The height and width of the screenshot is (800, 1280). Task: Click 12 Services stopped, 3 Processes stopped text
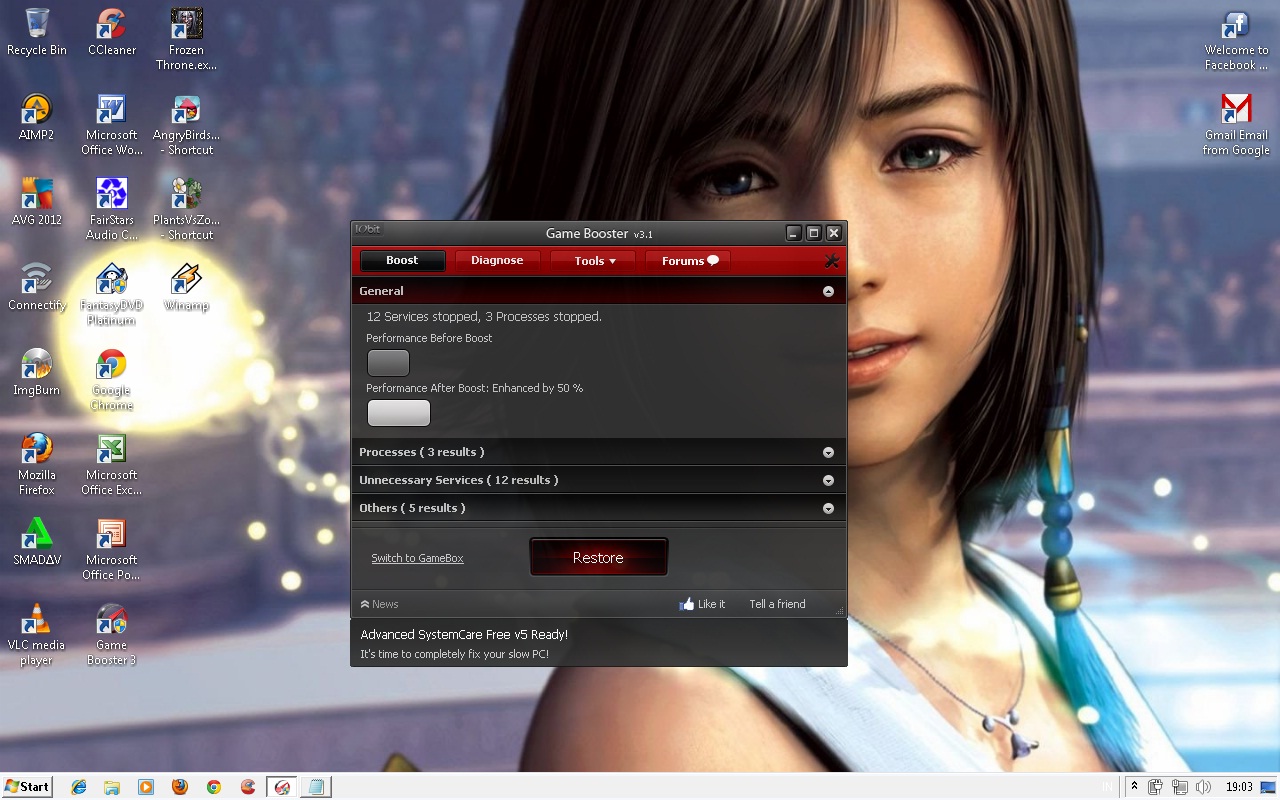coord(484,316)
